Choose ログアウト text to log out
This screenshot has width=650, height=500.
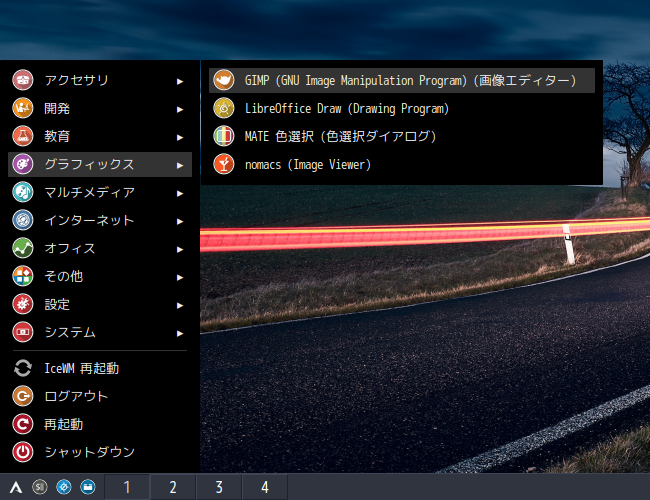pos(77,396)
